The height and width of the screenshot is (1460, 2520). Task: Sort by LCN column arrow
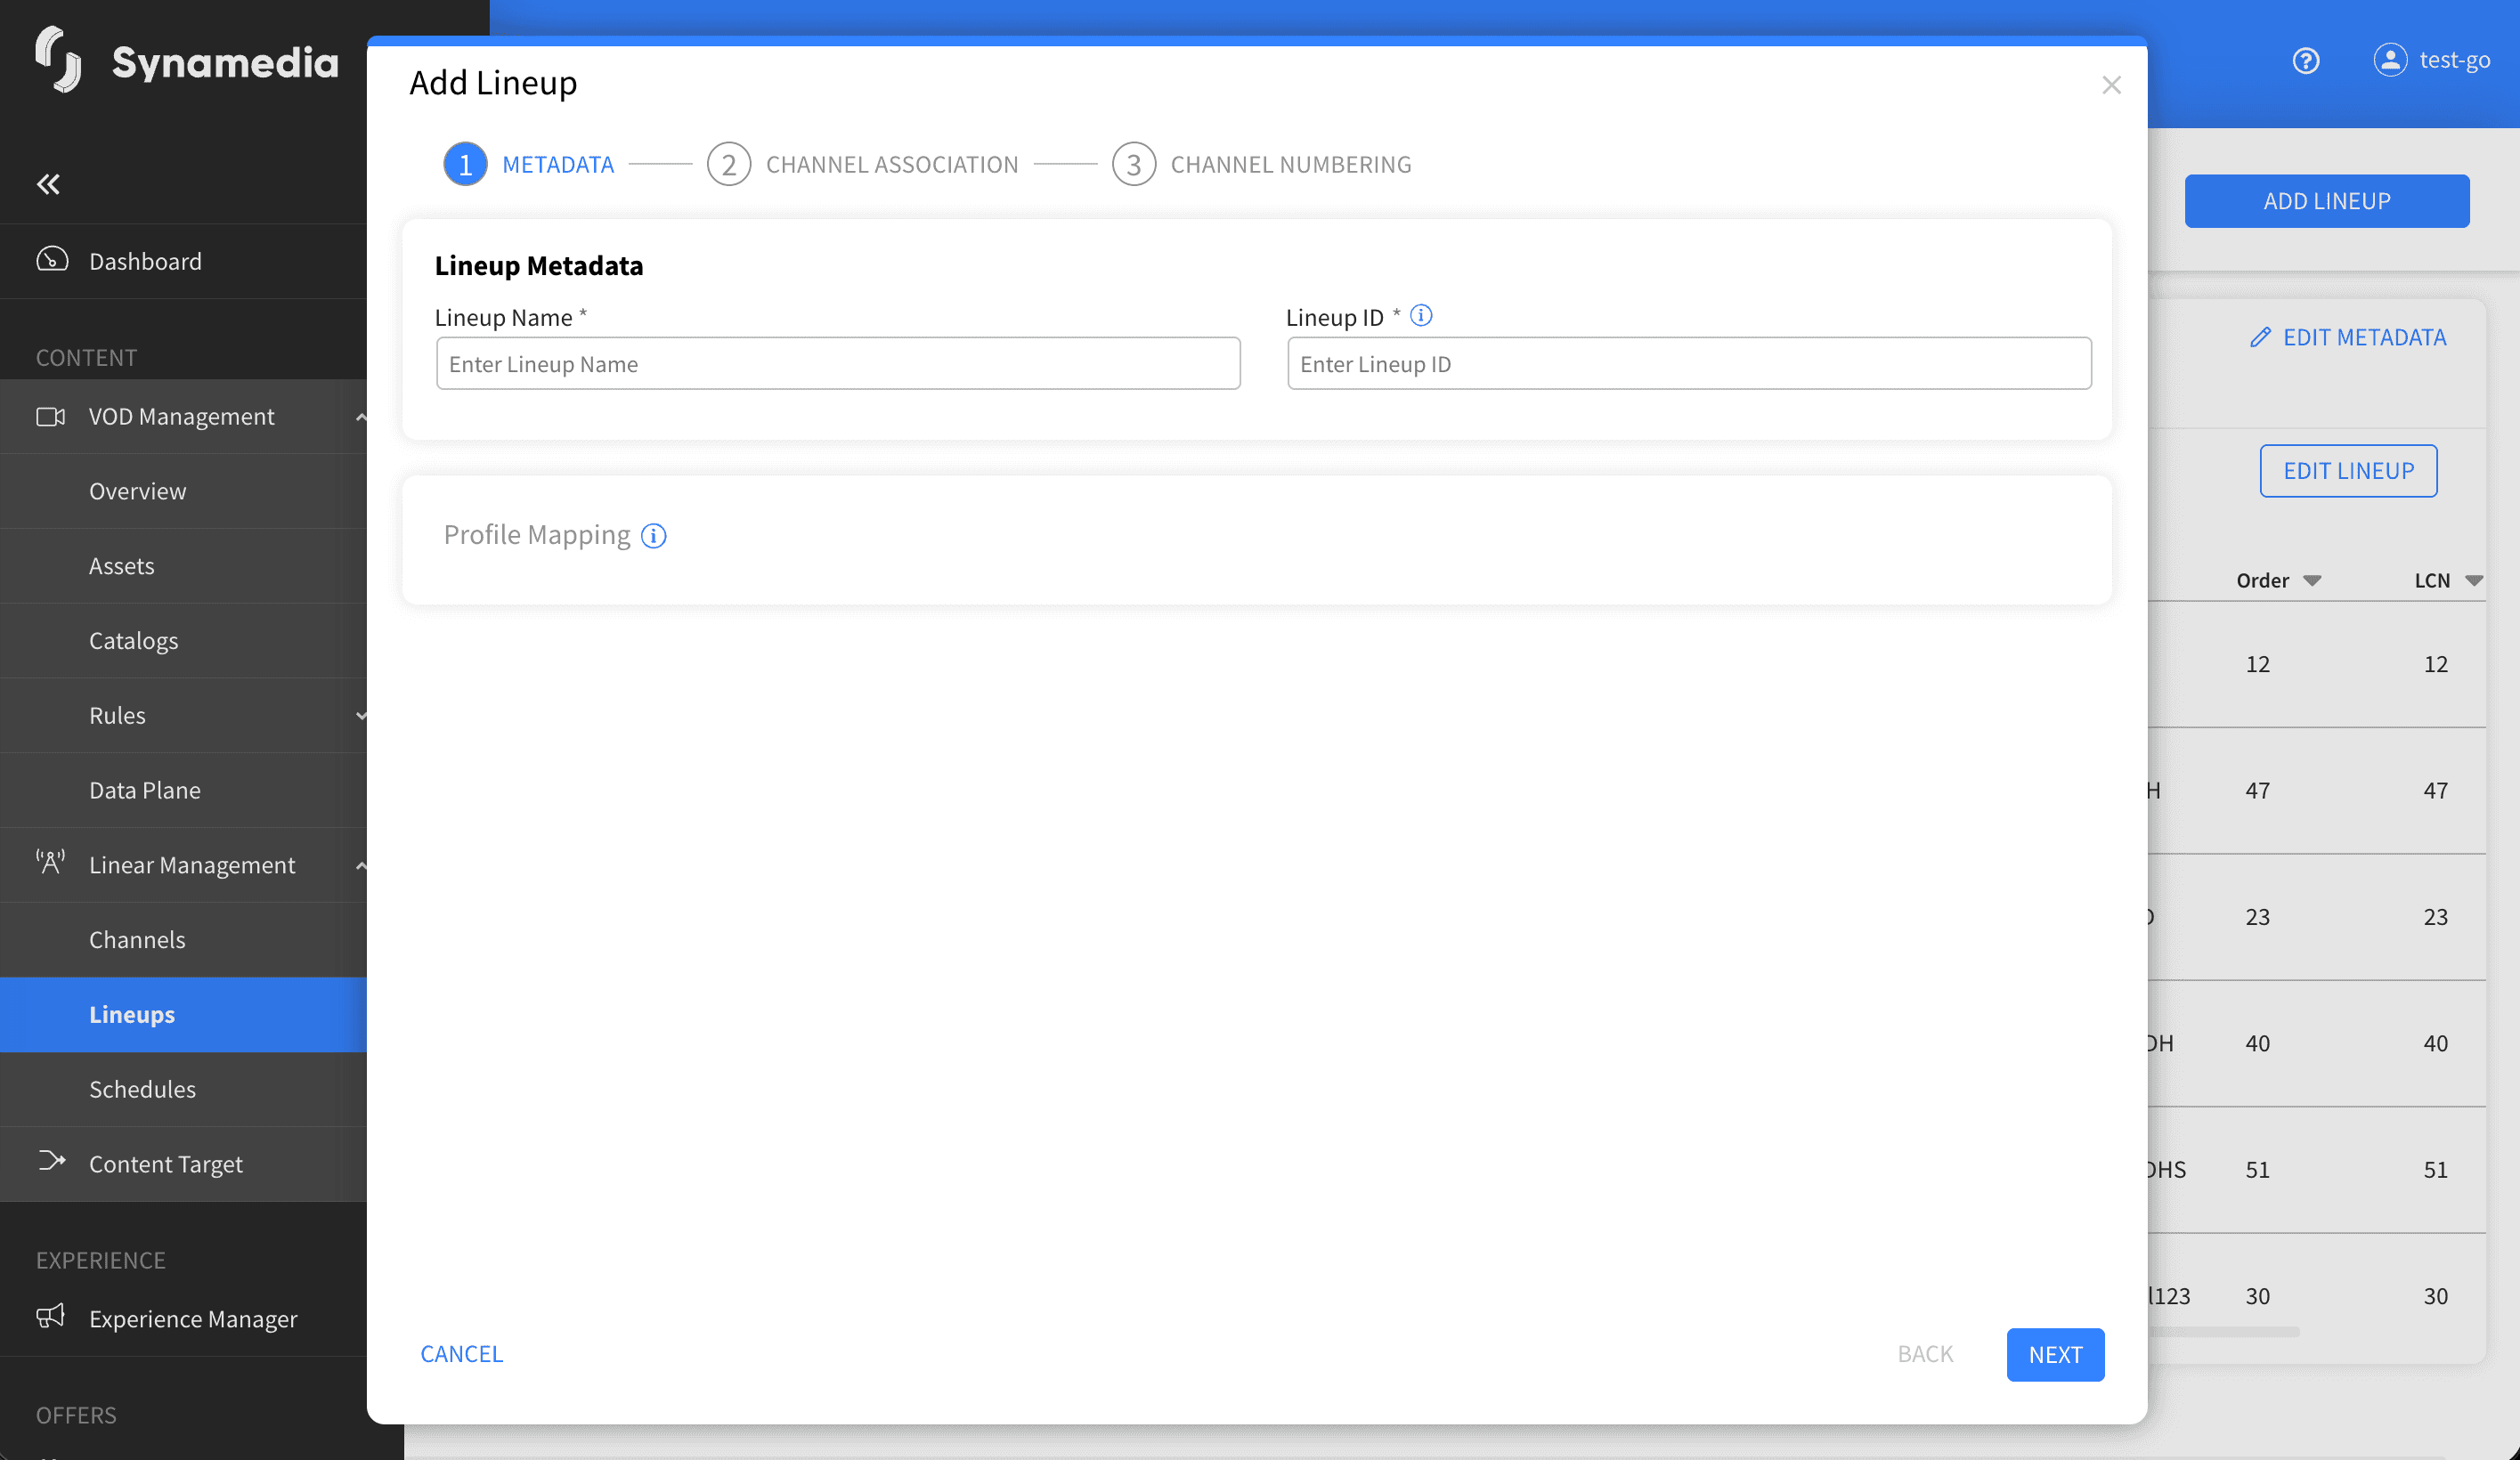point(2474,581)
